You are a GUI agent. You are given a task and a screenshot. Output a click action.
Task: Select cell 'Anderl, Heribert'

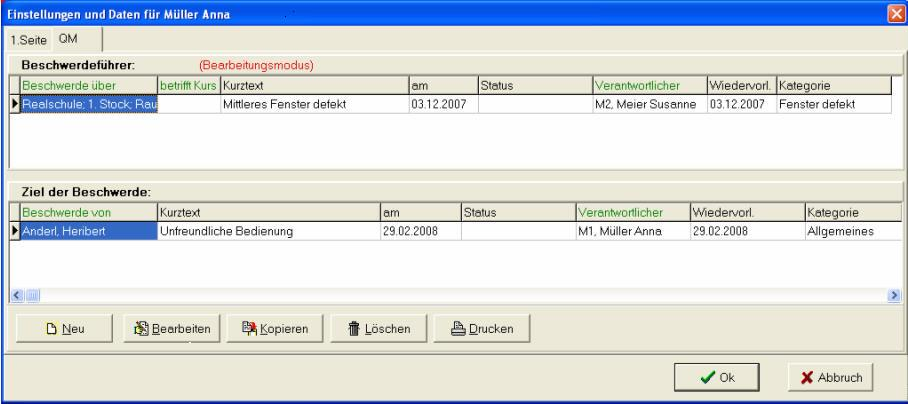(x=89, y=231)
